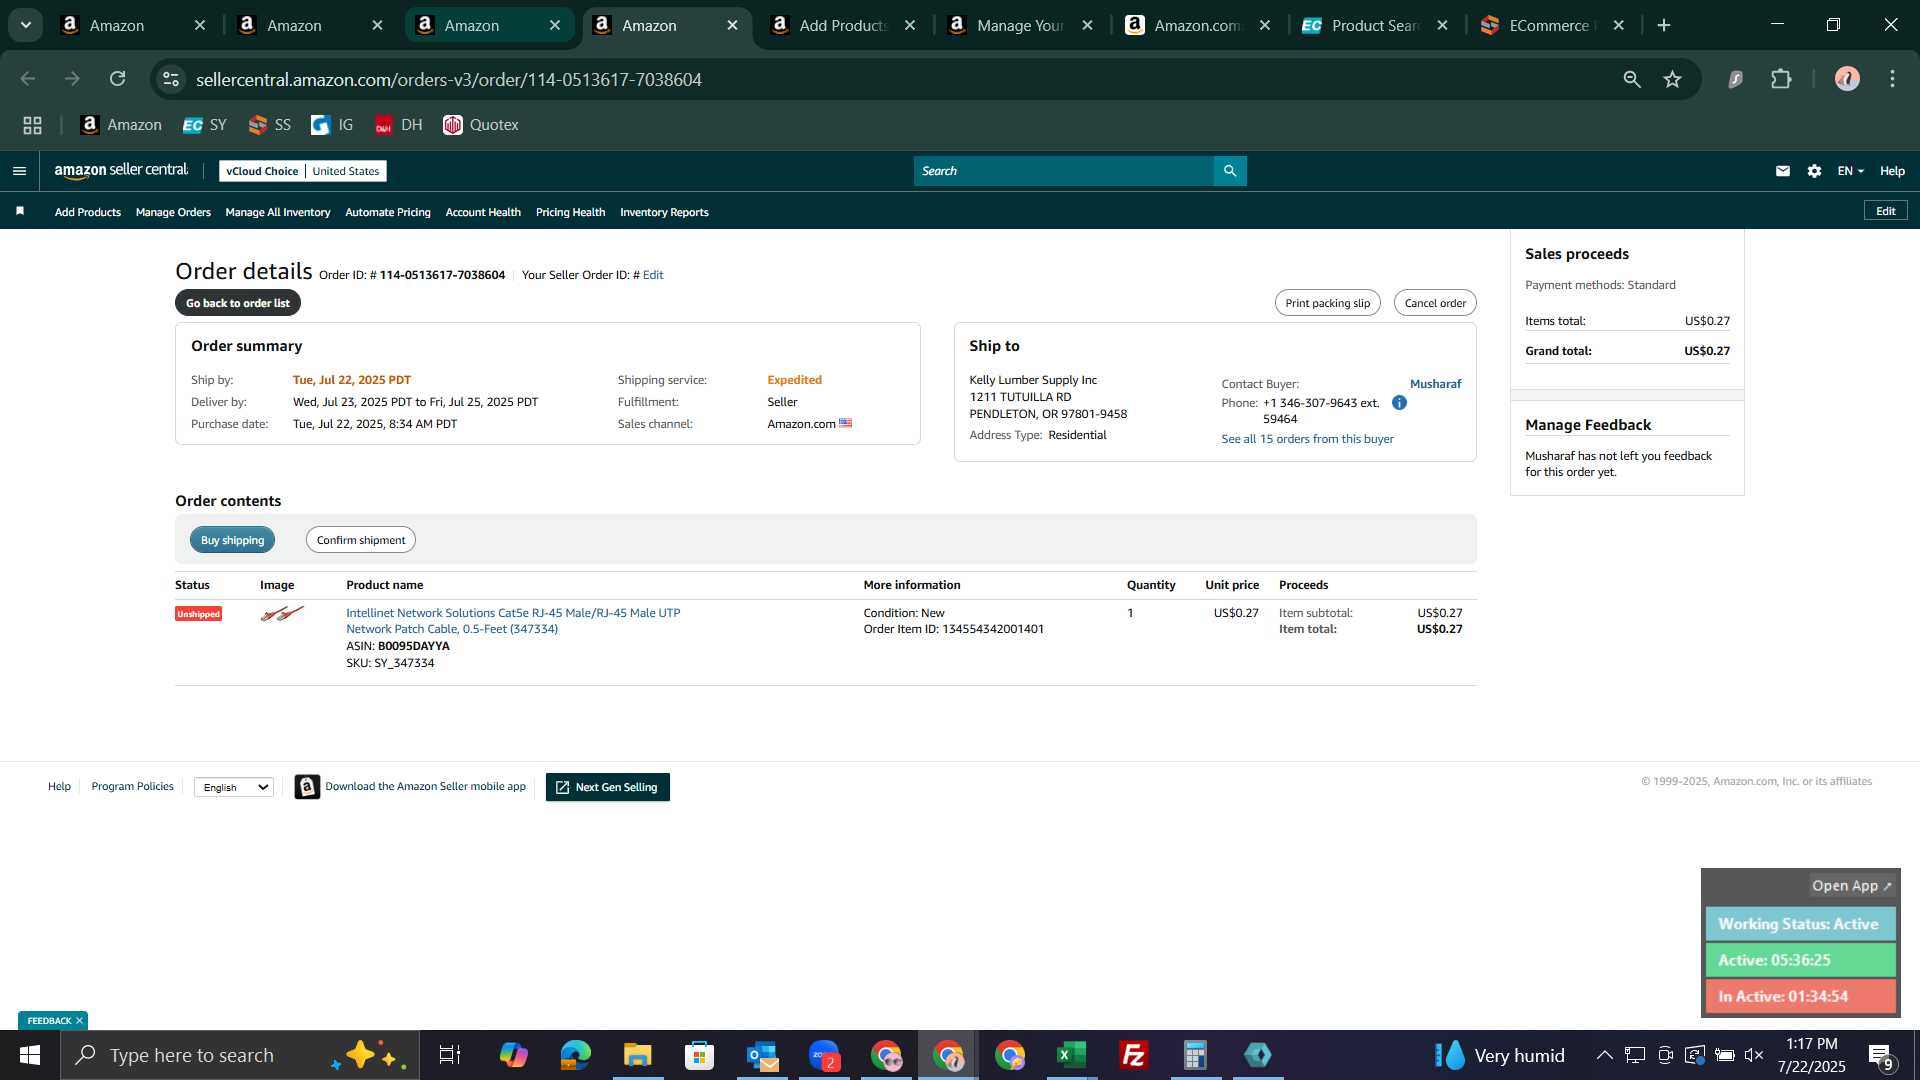
Task: Open the settings gear icon
Action: click(1814, 171)
